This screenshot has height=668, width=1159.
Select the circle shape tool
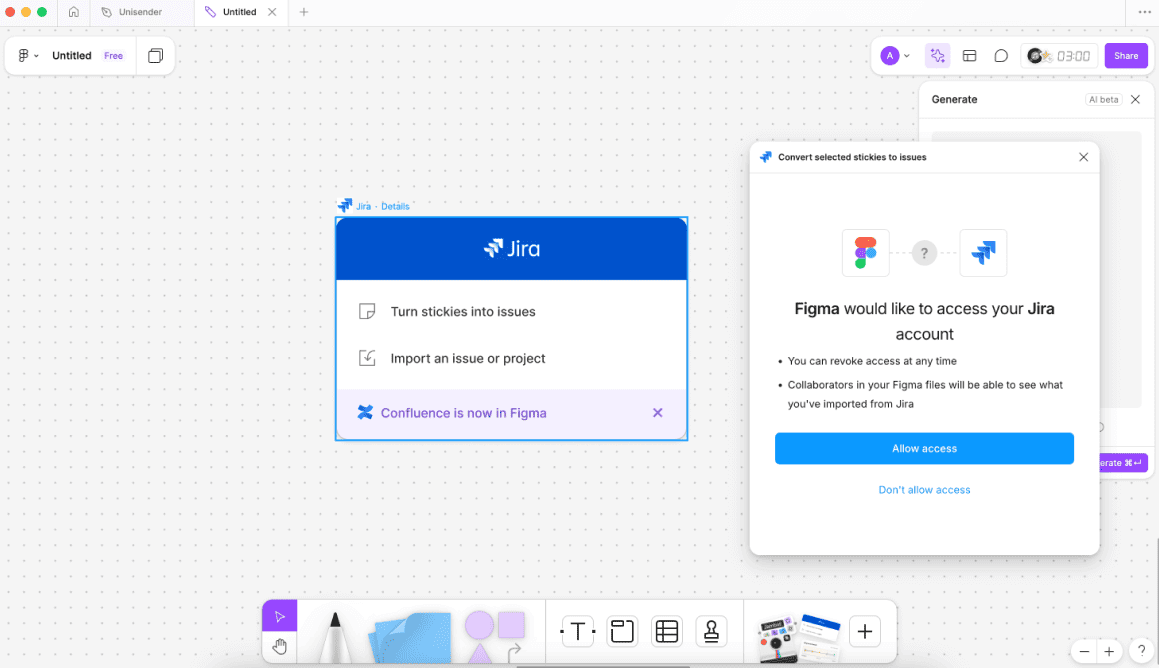coord(479,626)
